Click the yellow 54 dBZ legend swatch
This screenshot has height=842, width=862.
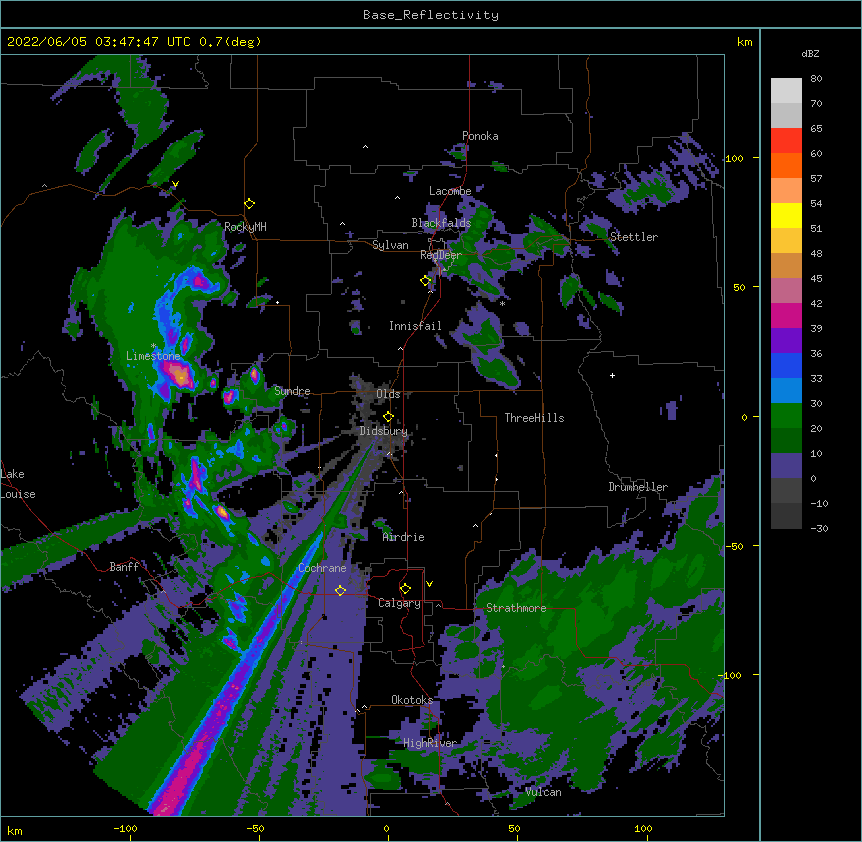[x=786, y=215]
